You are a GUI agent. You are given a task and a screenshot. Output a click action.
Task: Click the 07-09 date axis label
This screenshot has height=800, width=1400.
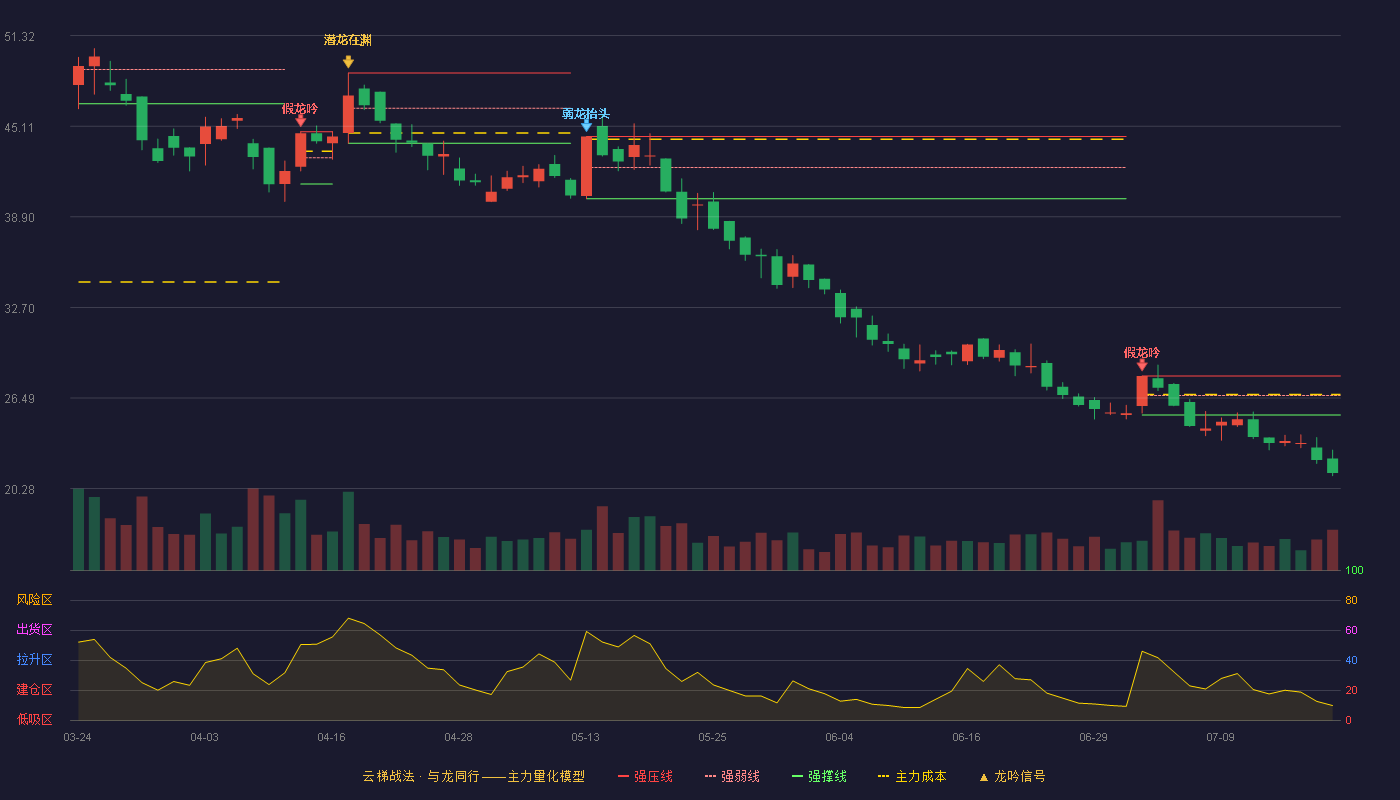coord(1220,737)
